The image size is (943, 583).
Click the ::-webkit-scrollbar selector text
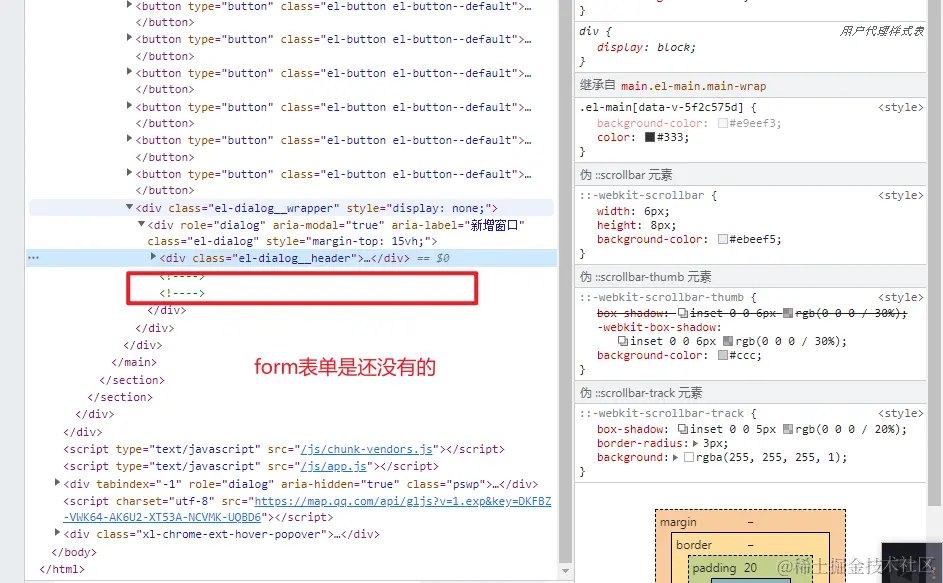tap(642, 195)
